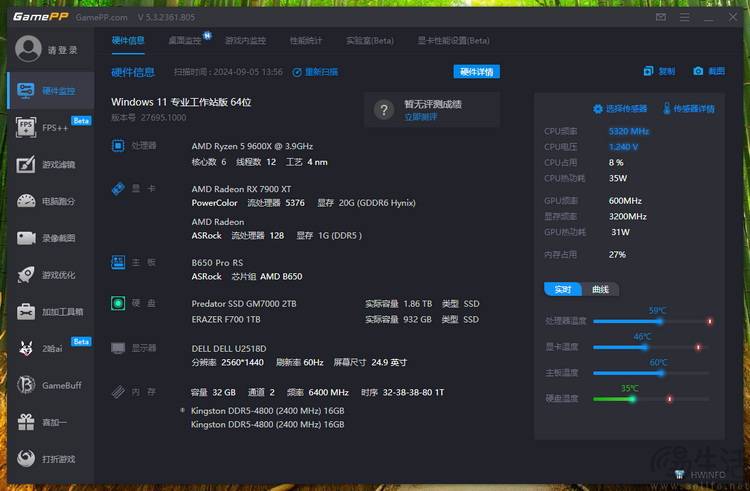Viewport: 750px width, 491px height.
Task: Click the DELL DELL U2518D monitor text
Action: pyautogui.click(x=229, y=349)
